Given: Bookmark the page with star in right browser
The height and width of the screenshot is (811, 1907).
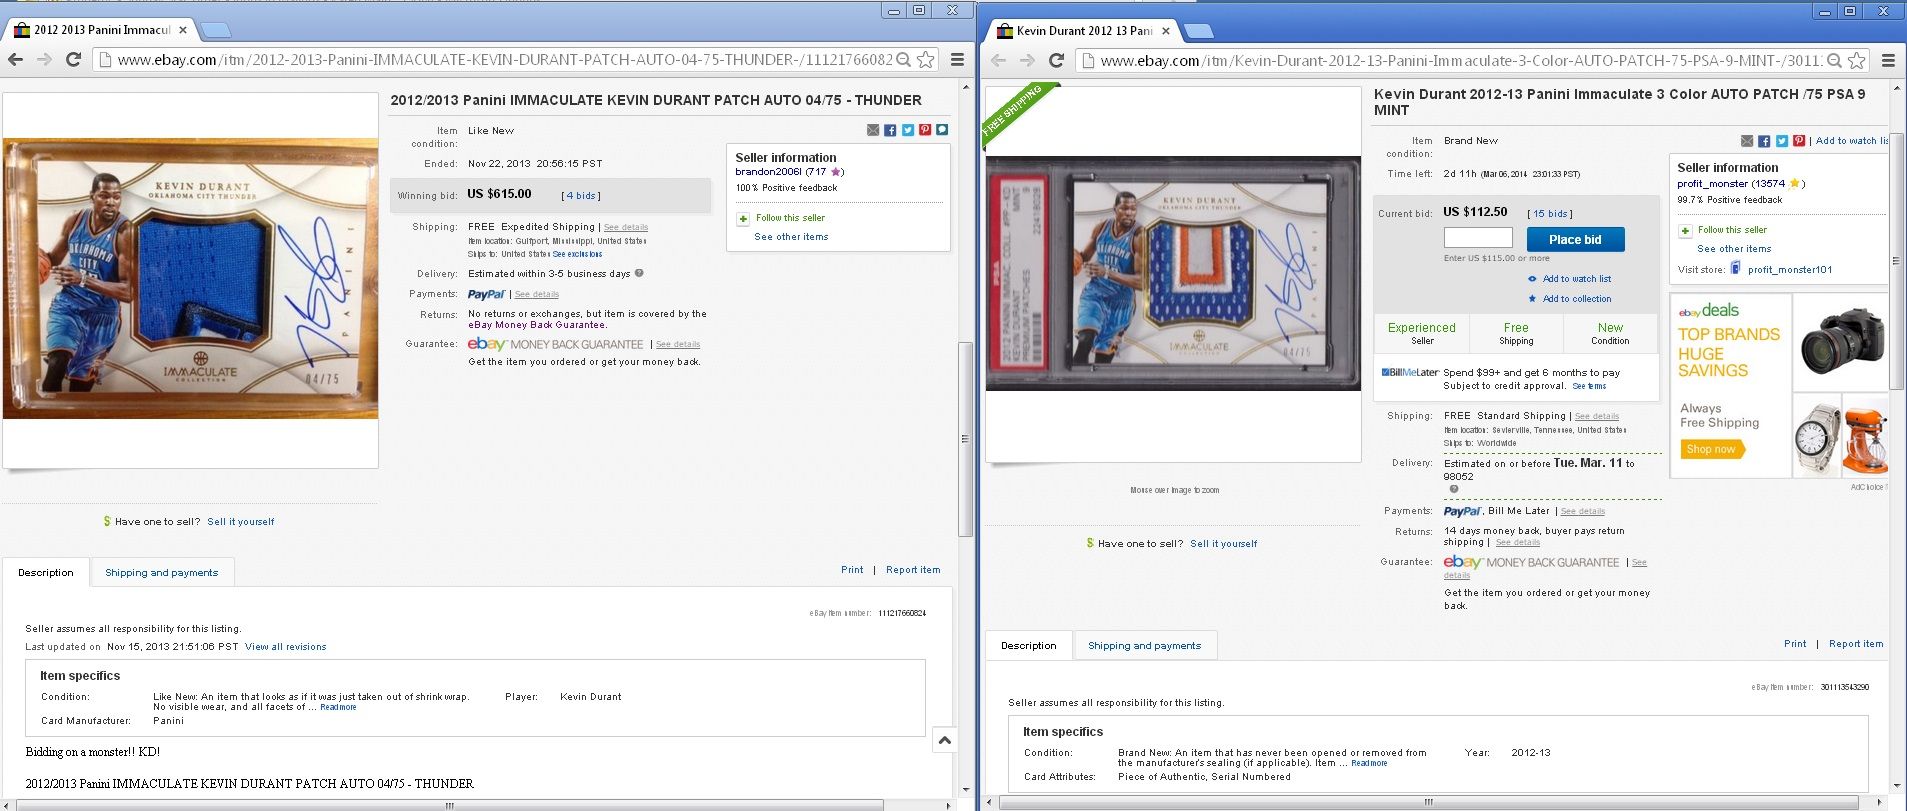Looking at the screenshot, I should click(x=1857, y=61).
